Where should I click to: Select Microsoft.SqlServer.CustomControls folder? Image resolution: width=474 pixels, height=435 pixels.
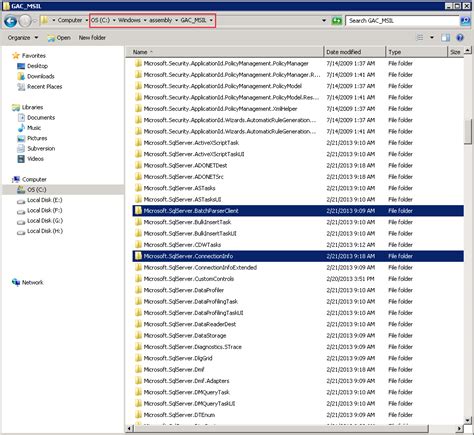click(x=298, y=279)
